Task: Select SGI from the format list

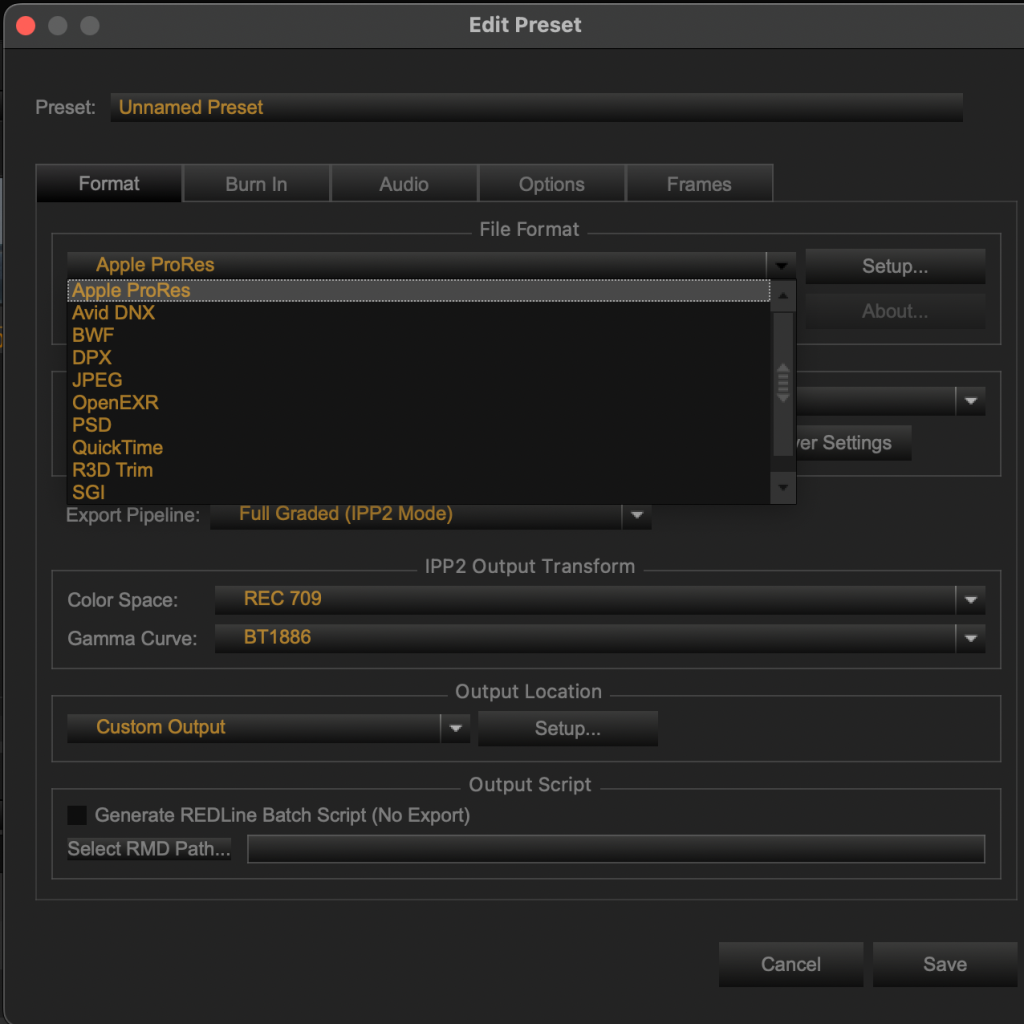Action: [x=419, y=492]
